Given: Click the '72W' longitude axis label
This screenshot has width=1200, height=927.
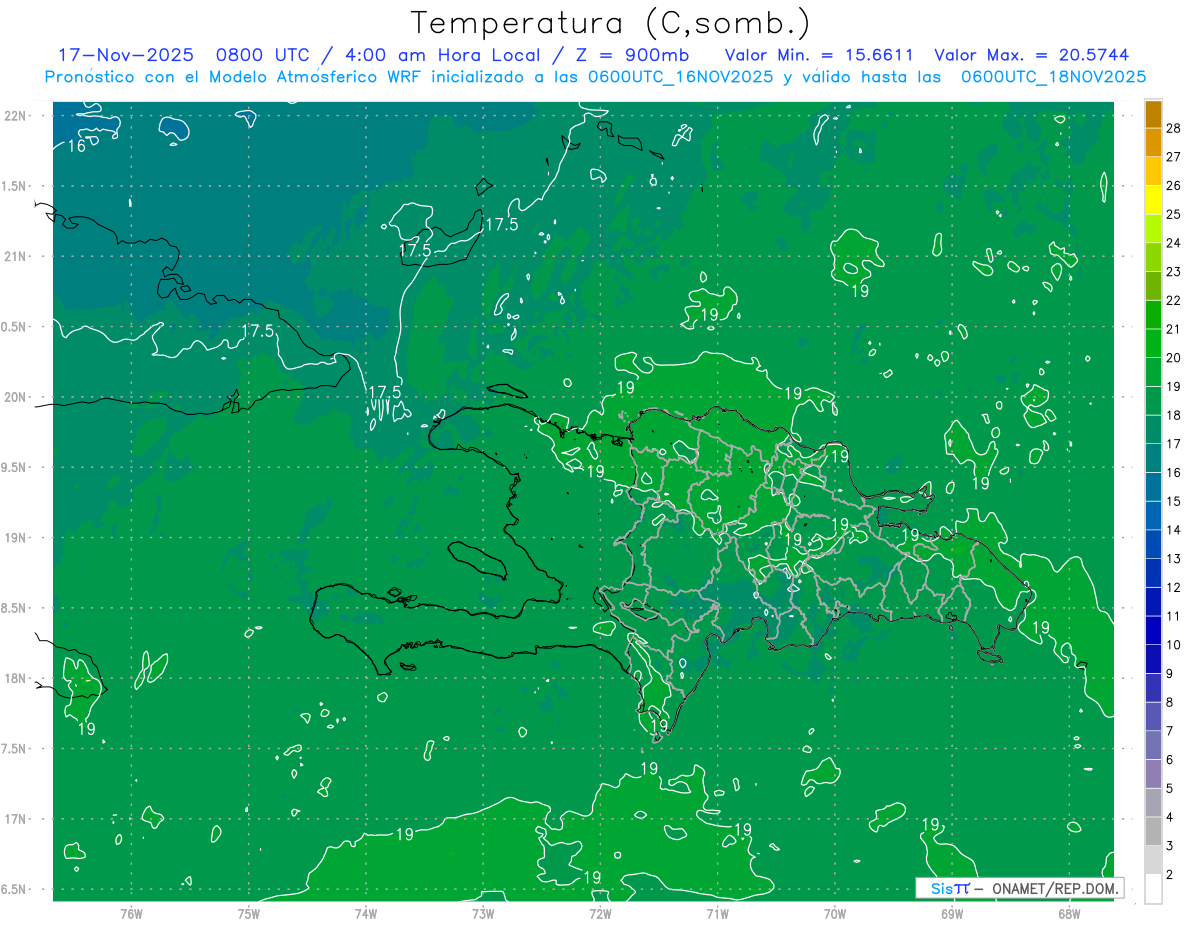Looking at the screenshot, I should 600,913.
